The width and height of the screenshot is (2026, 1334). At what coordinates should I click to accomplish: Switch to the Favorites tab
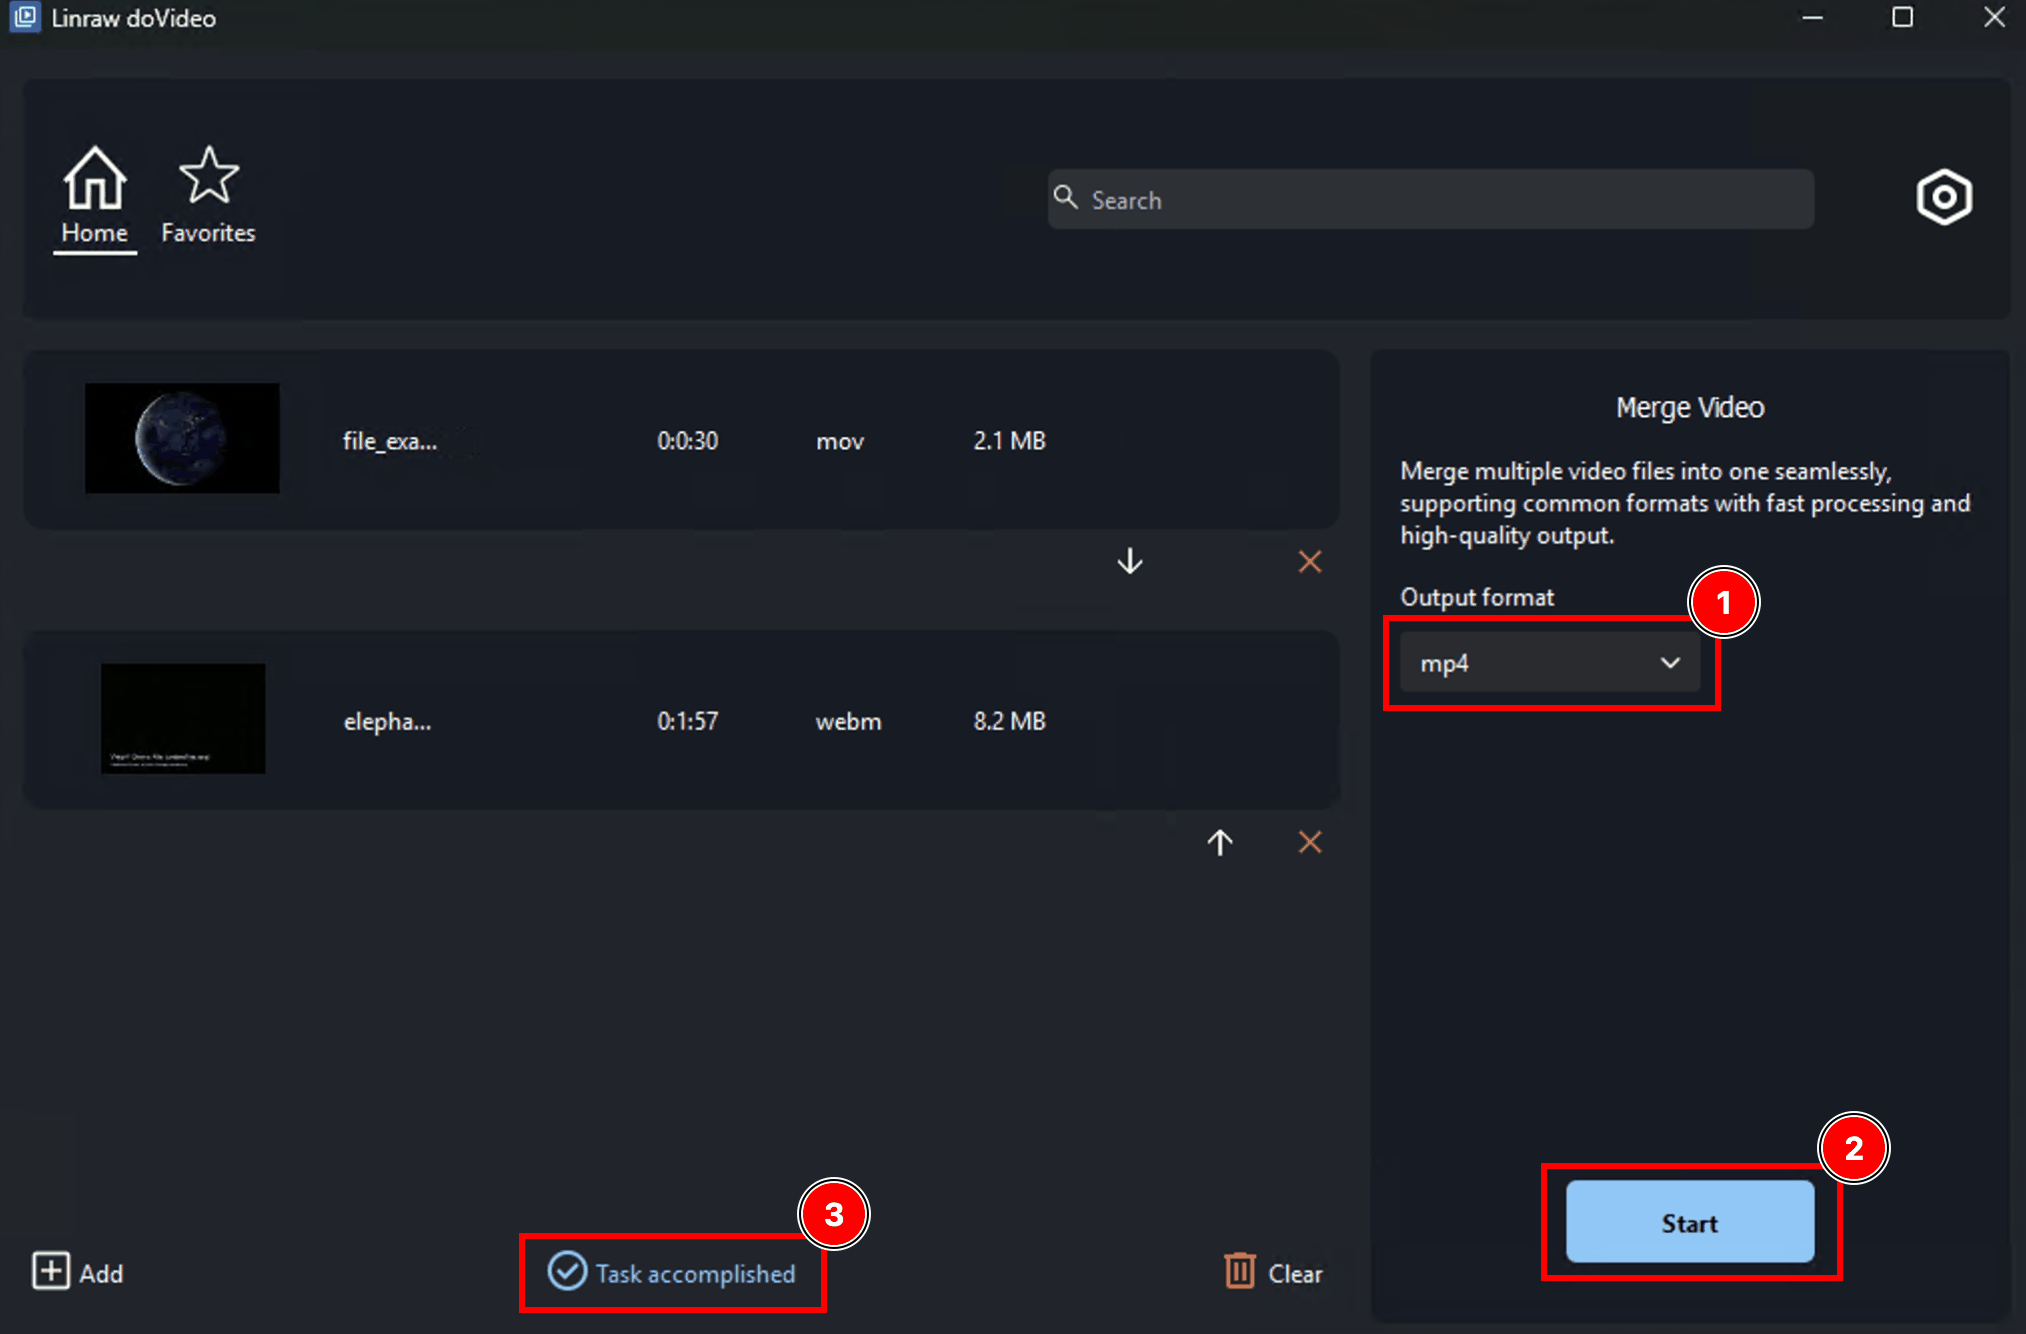[208, 196]
